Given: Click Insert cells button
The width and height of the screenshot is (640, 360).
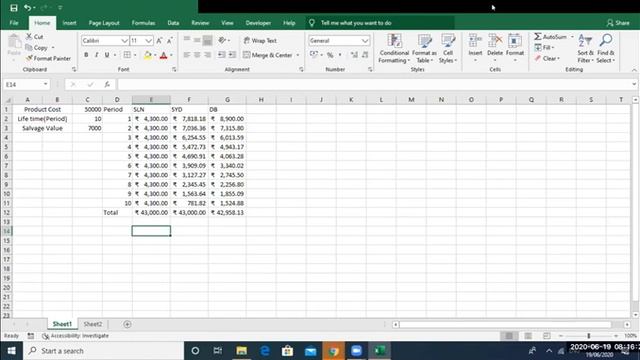Looking at the screenshot, I should pyautogui.click(x=475, y=48).
